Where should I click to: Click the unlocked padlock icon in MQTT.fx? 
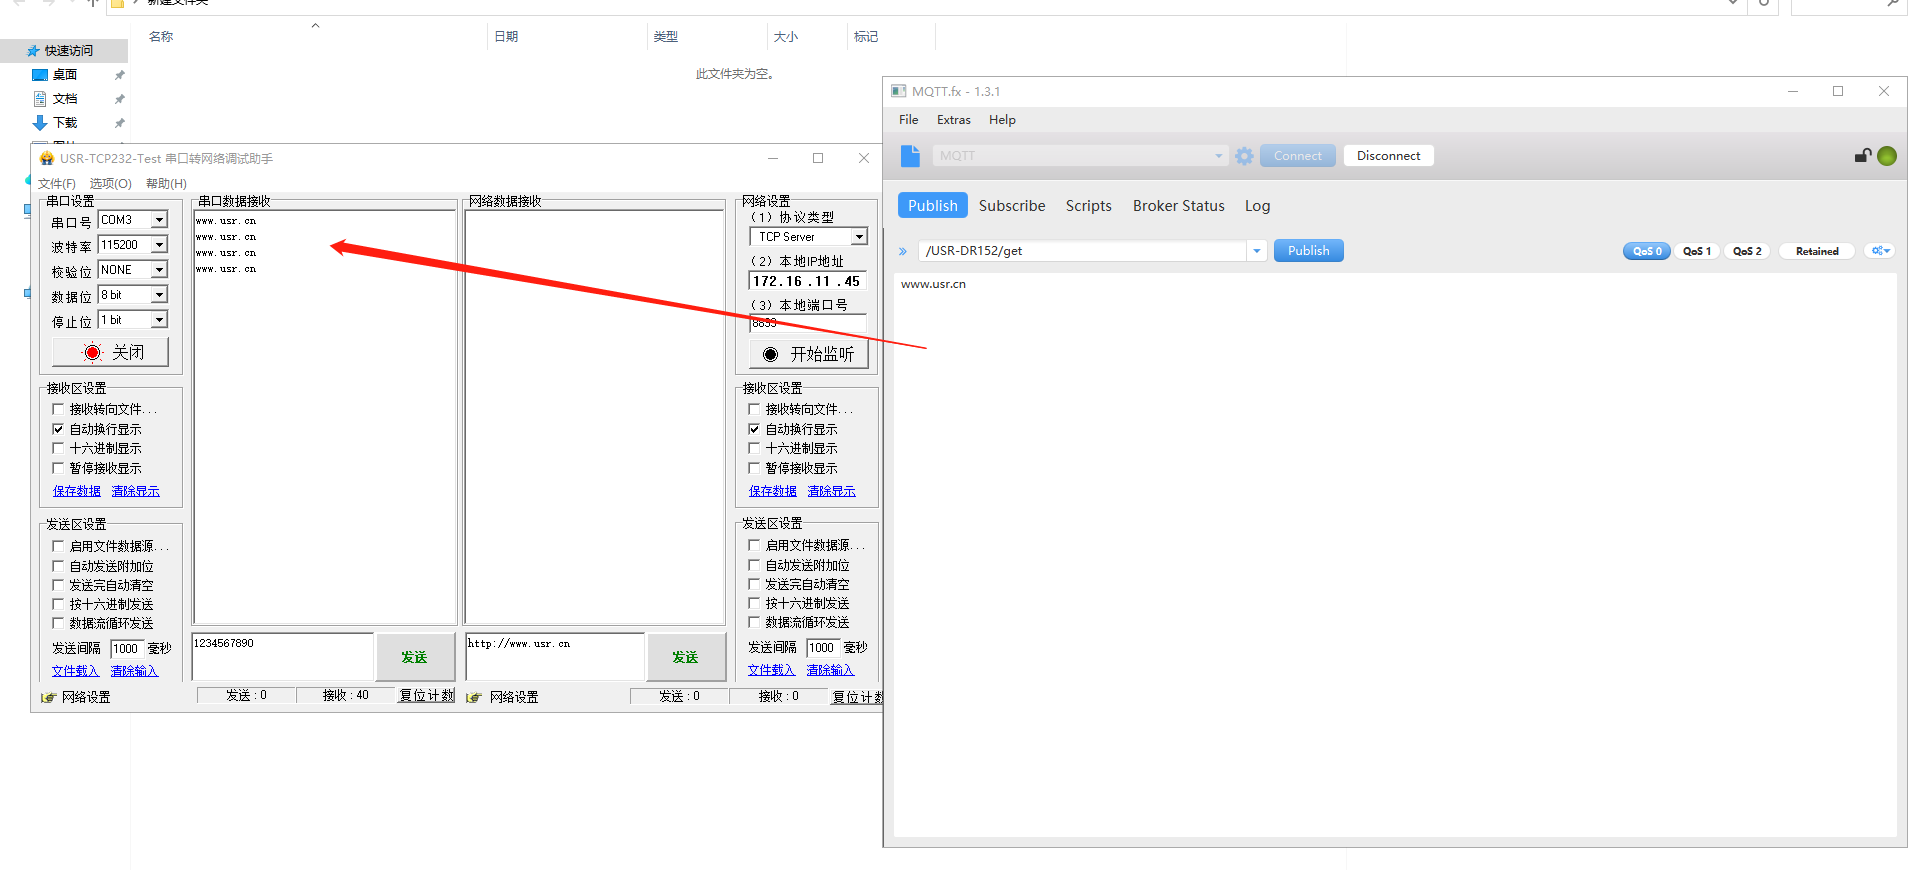coord(1862,155)
